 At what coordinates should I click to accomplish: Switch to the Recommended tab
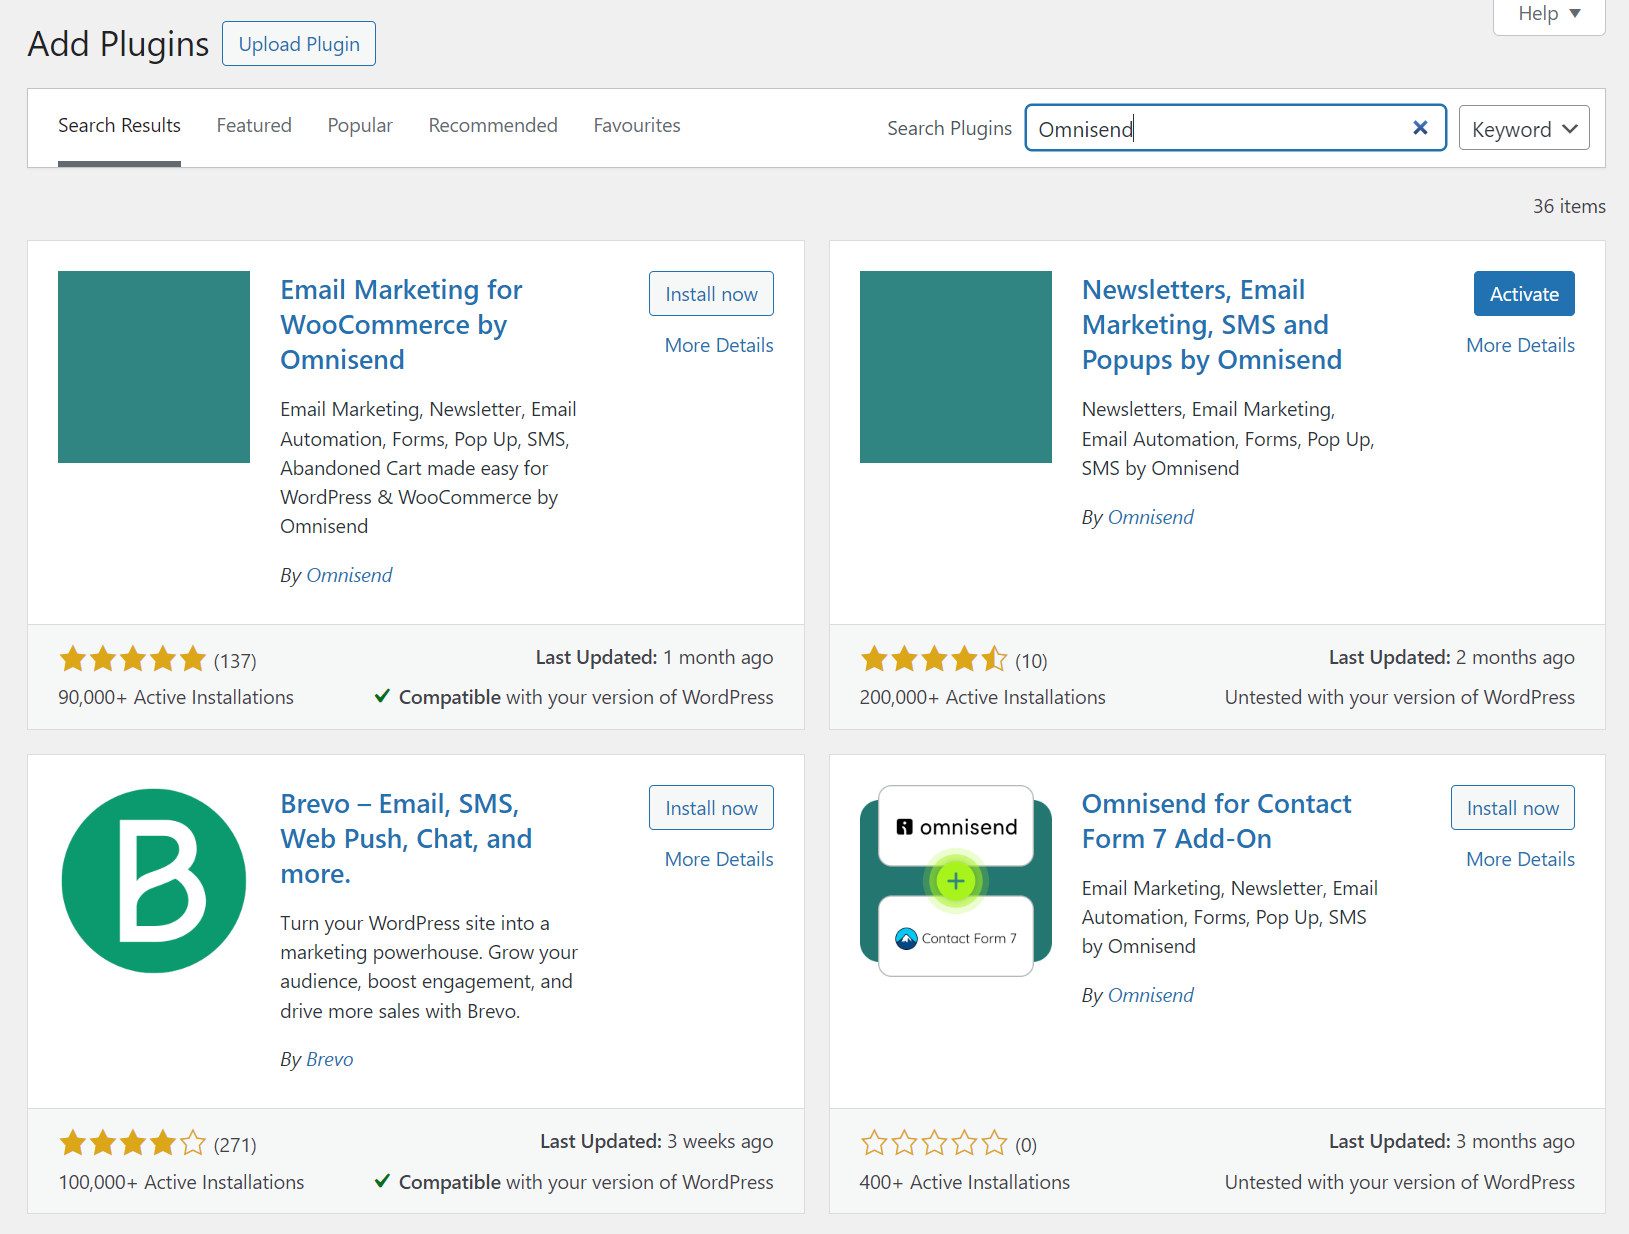tap(493, 126)
